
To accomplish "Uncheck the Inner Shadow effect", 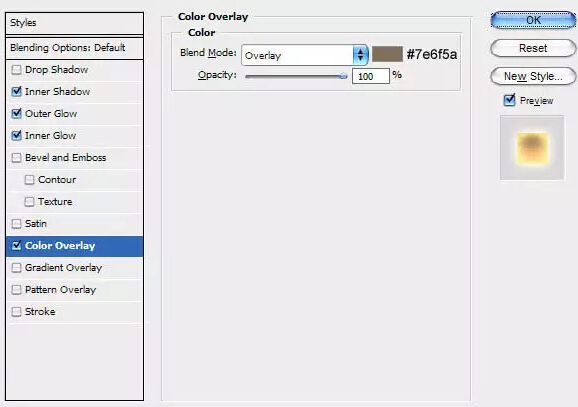I will 16,91.
